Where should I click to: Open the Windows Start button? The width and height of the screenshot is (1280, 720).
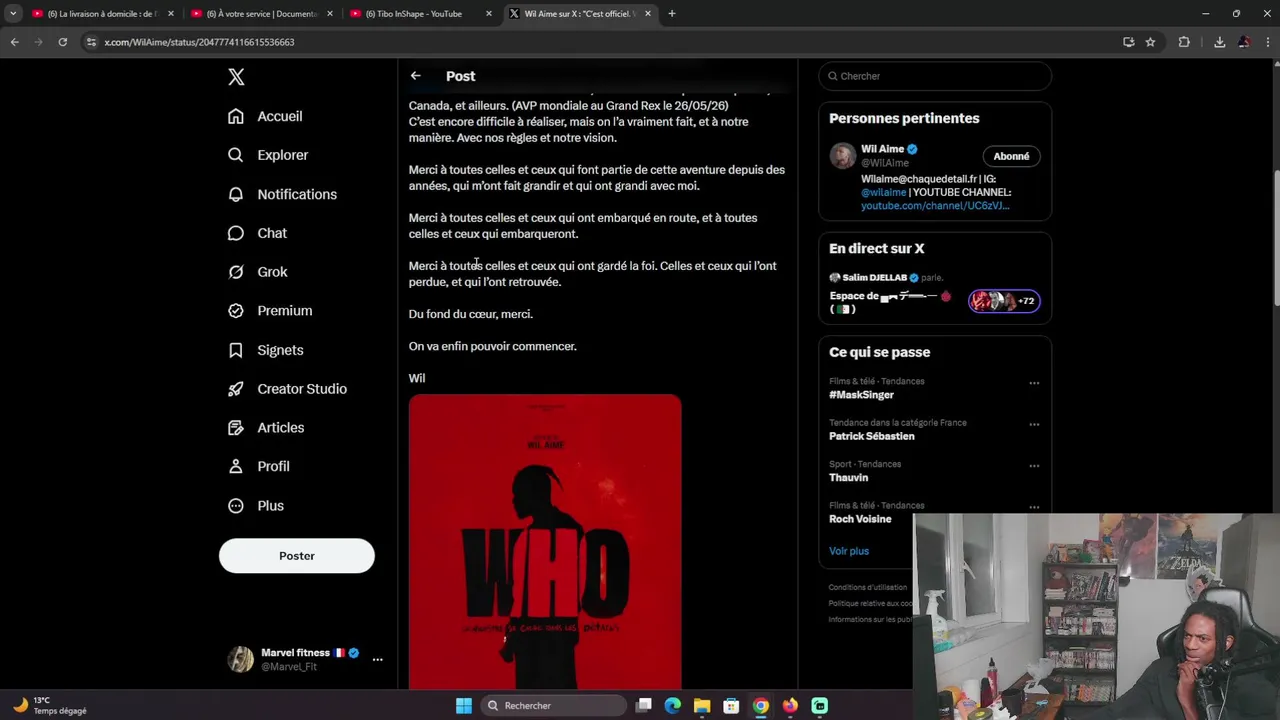click(464, 706)
